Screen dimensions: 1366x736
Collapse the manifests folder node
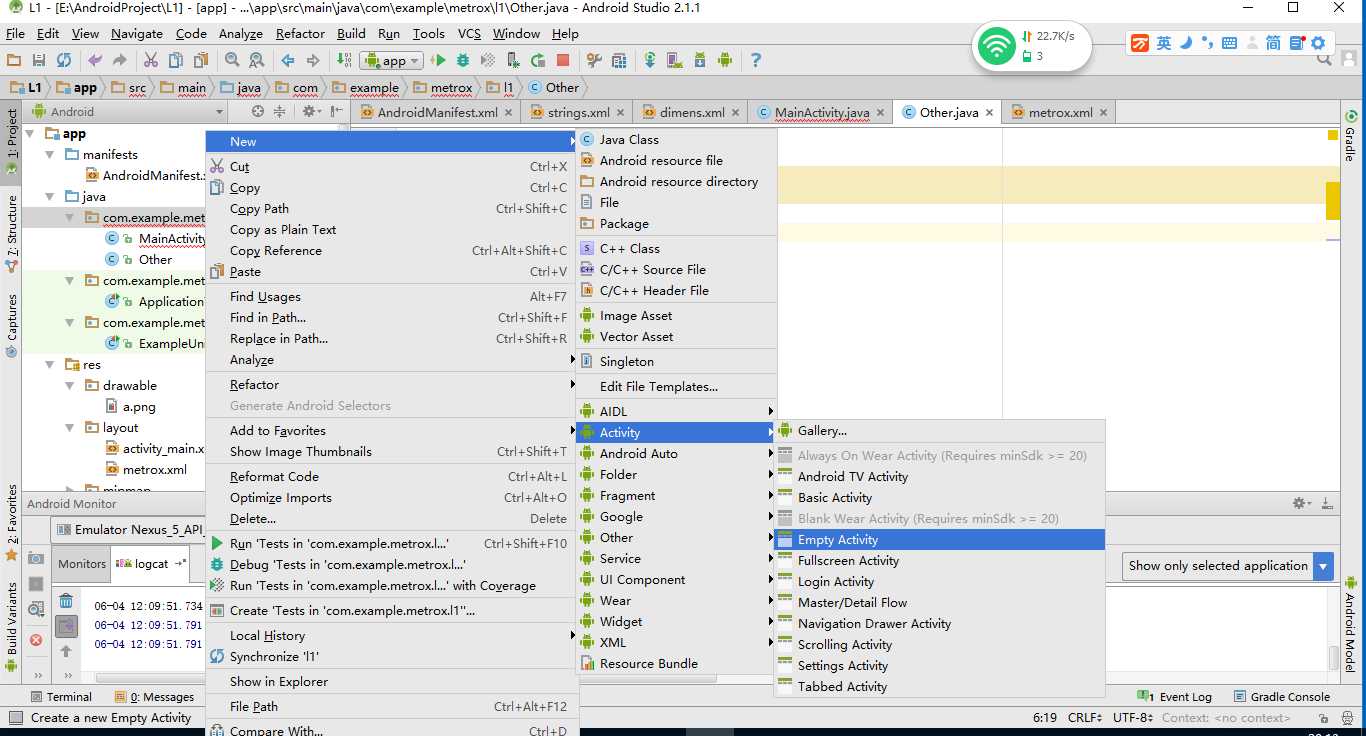pyautogui.click(x=50, y=154)
